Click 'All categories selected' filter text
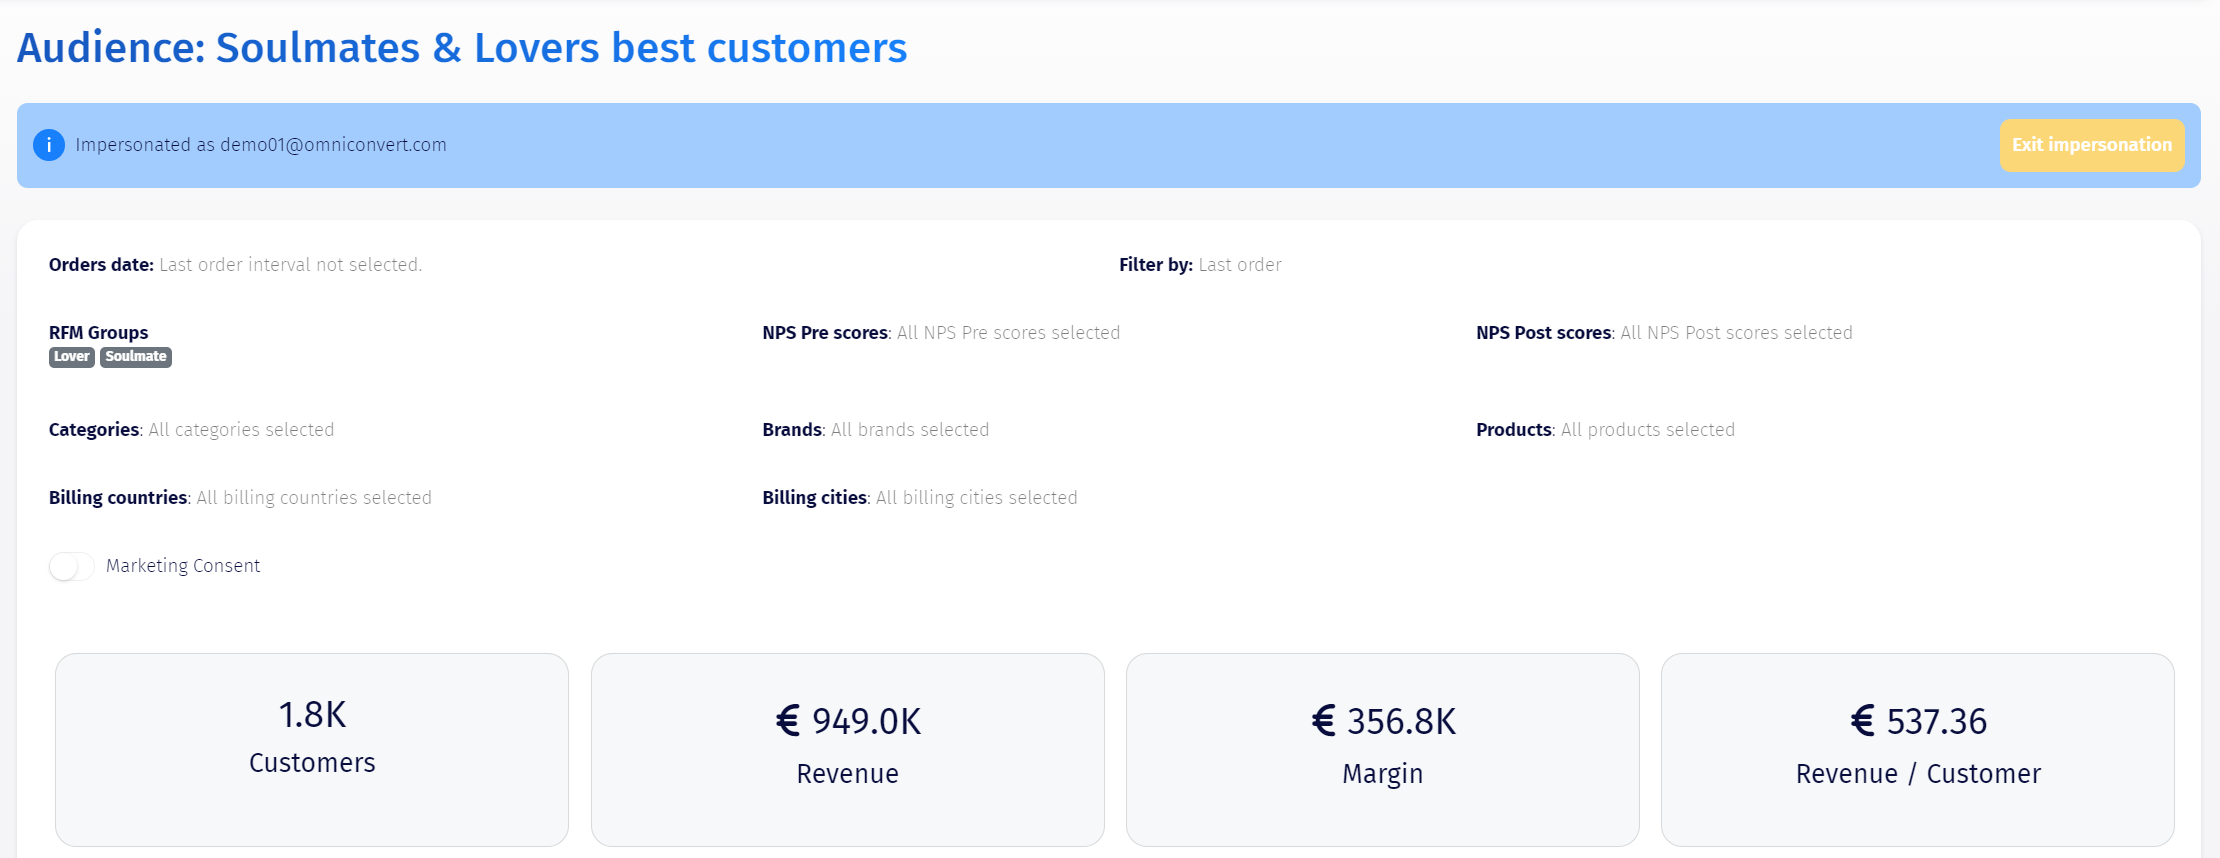The image size is (2220, 858). pyautogui.click(x=241, y=430)
